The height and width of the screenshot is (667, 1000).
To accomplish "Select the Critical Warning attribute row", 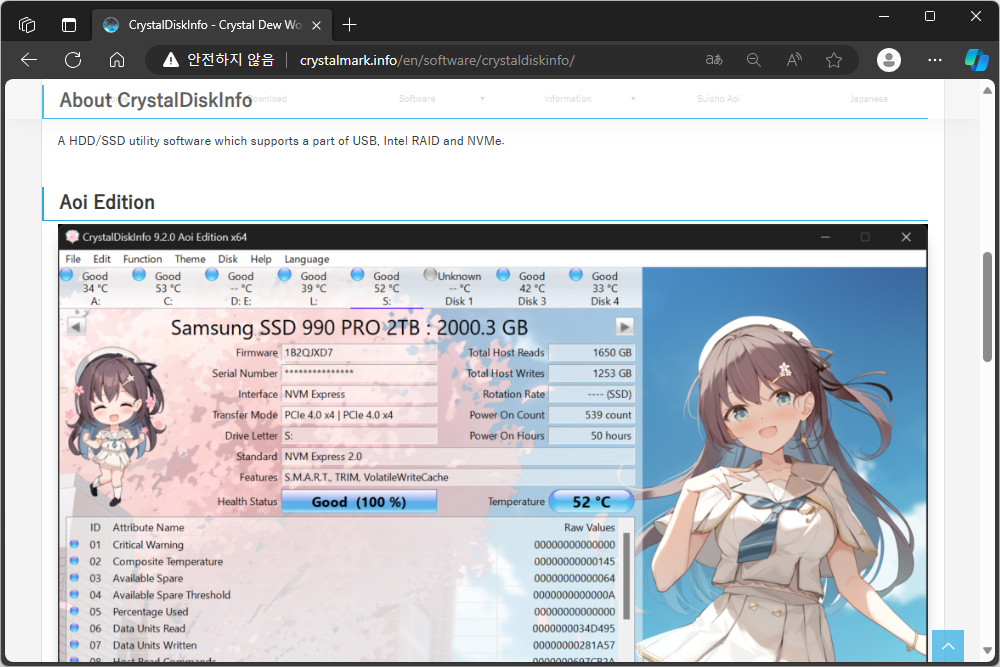I will (x=343, y=545).
